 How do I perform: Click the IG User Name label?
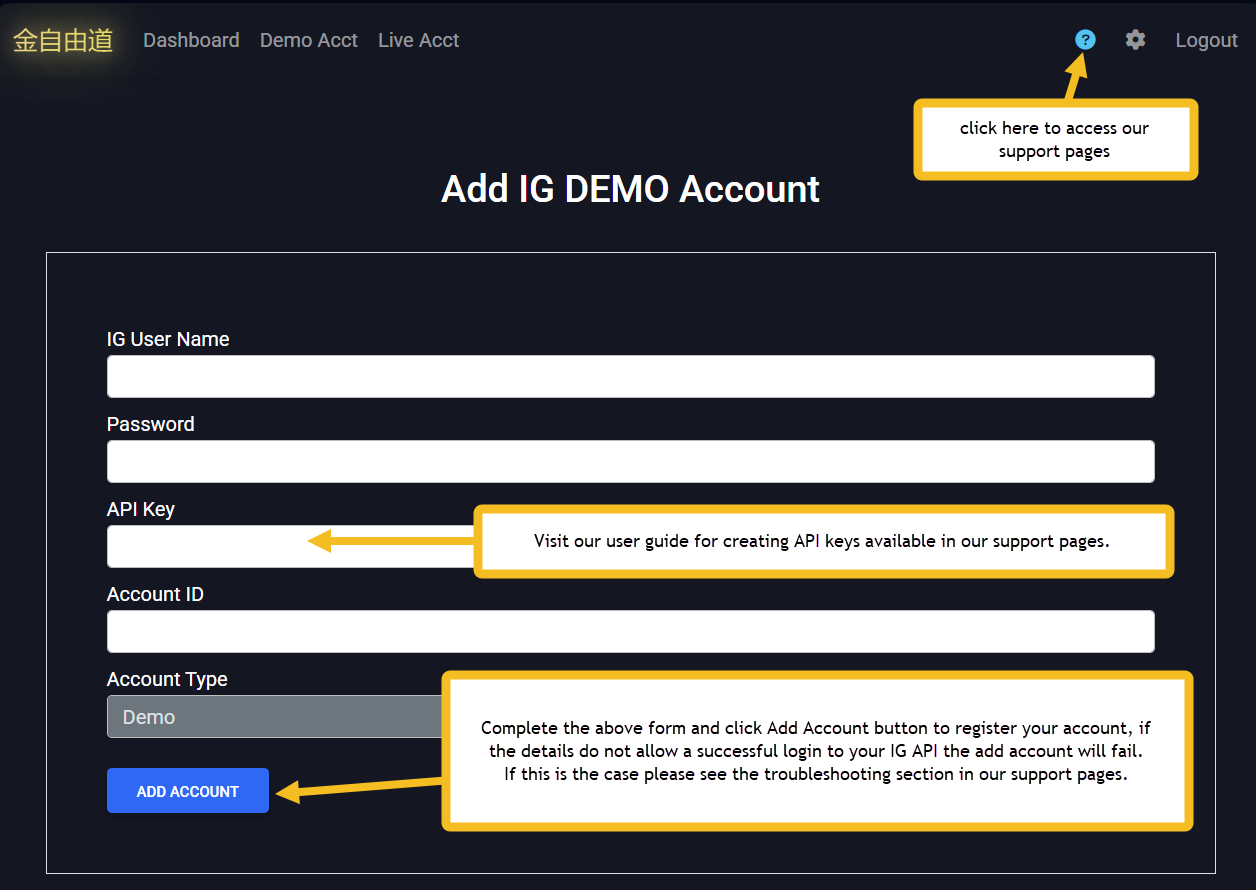pos(168,339)
